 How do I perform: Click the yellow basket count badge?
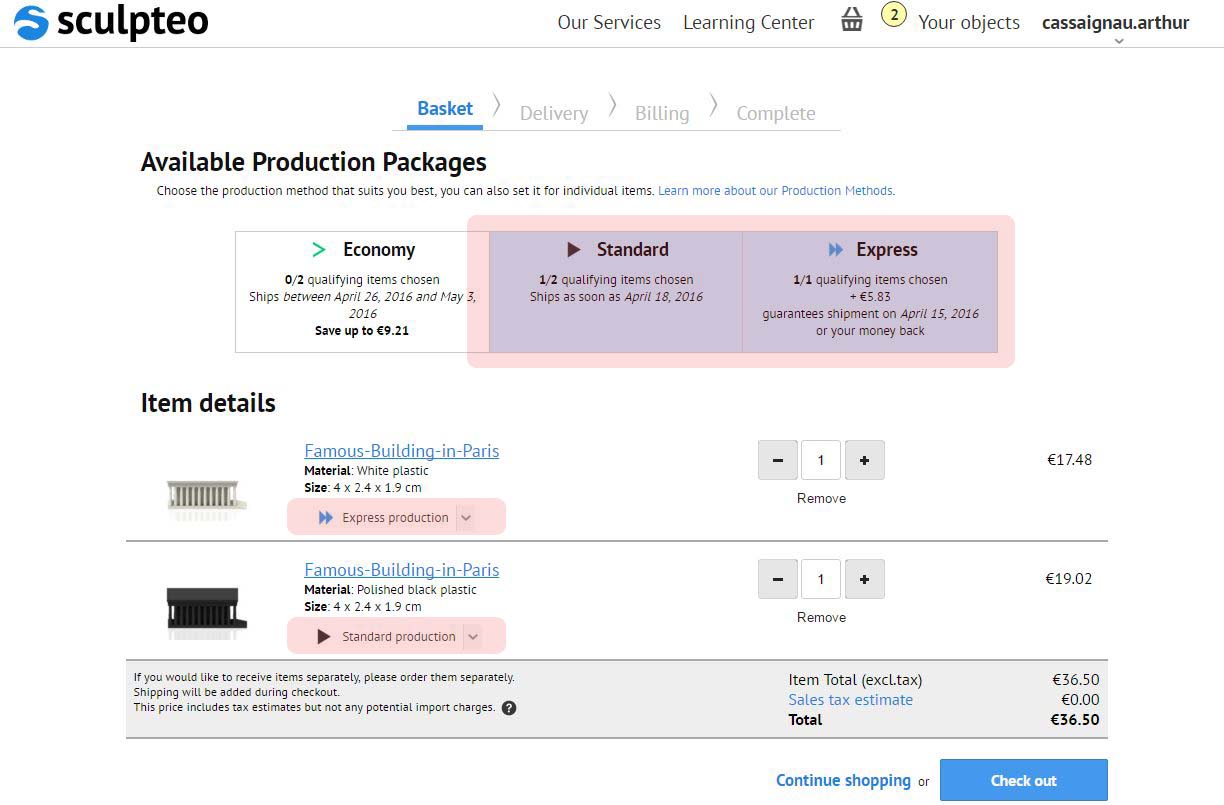click(x=893, y=15)
